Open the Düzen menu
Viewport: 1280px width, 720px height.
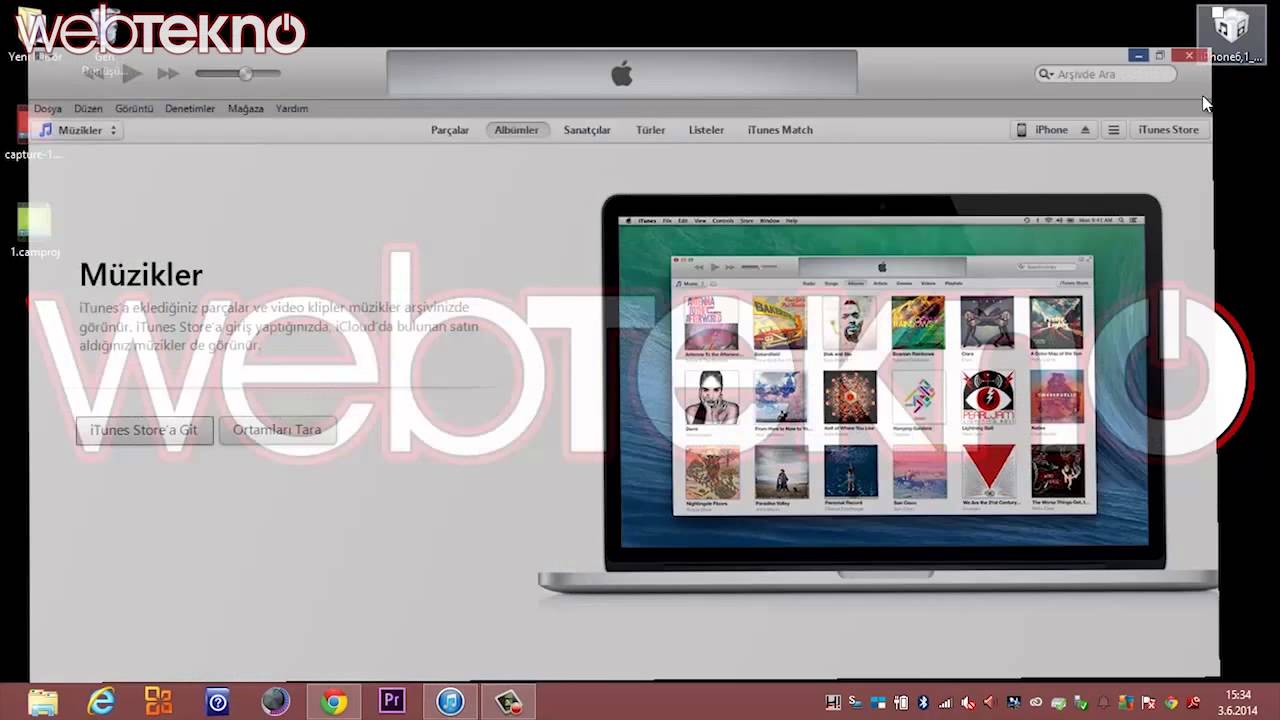coord(88,108)
